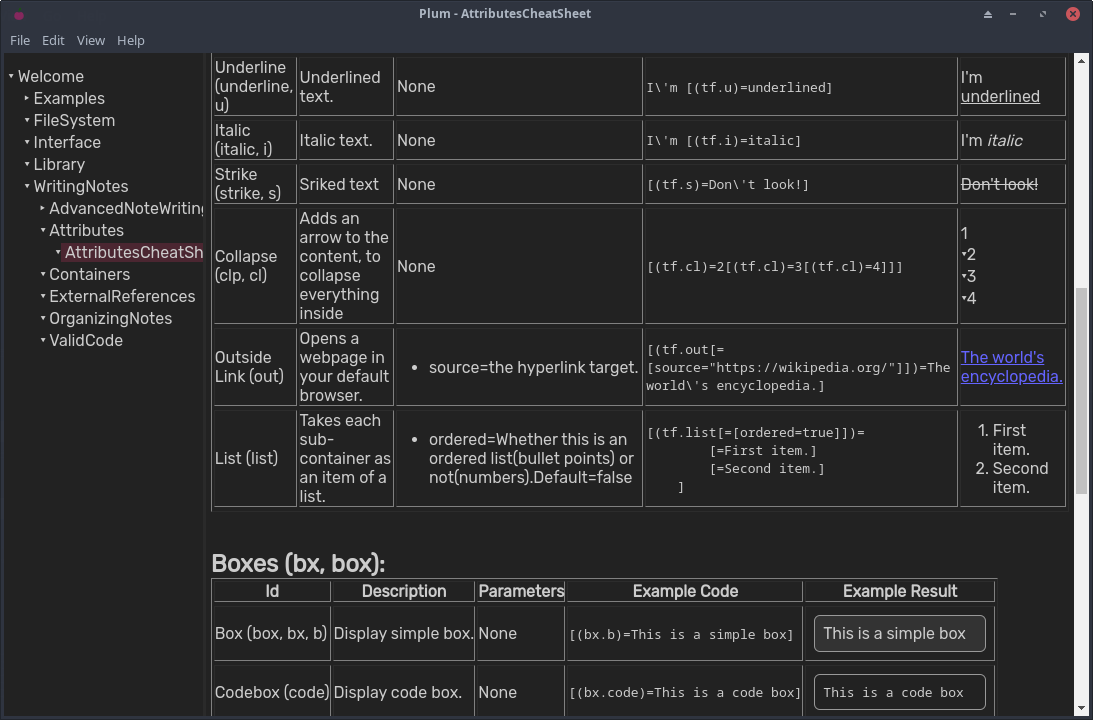
Task: Click the underlined example result text
Action: click(1000, 96)
